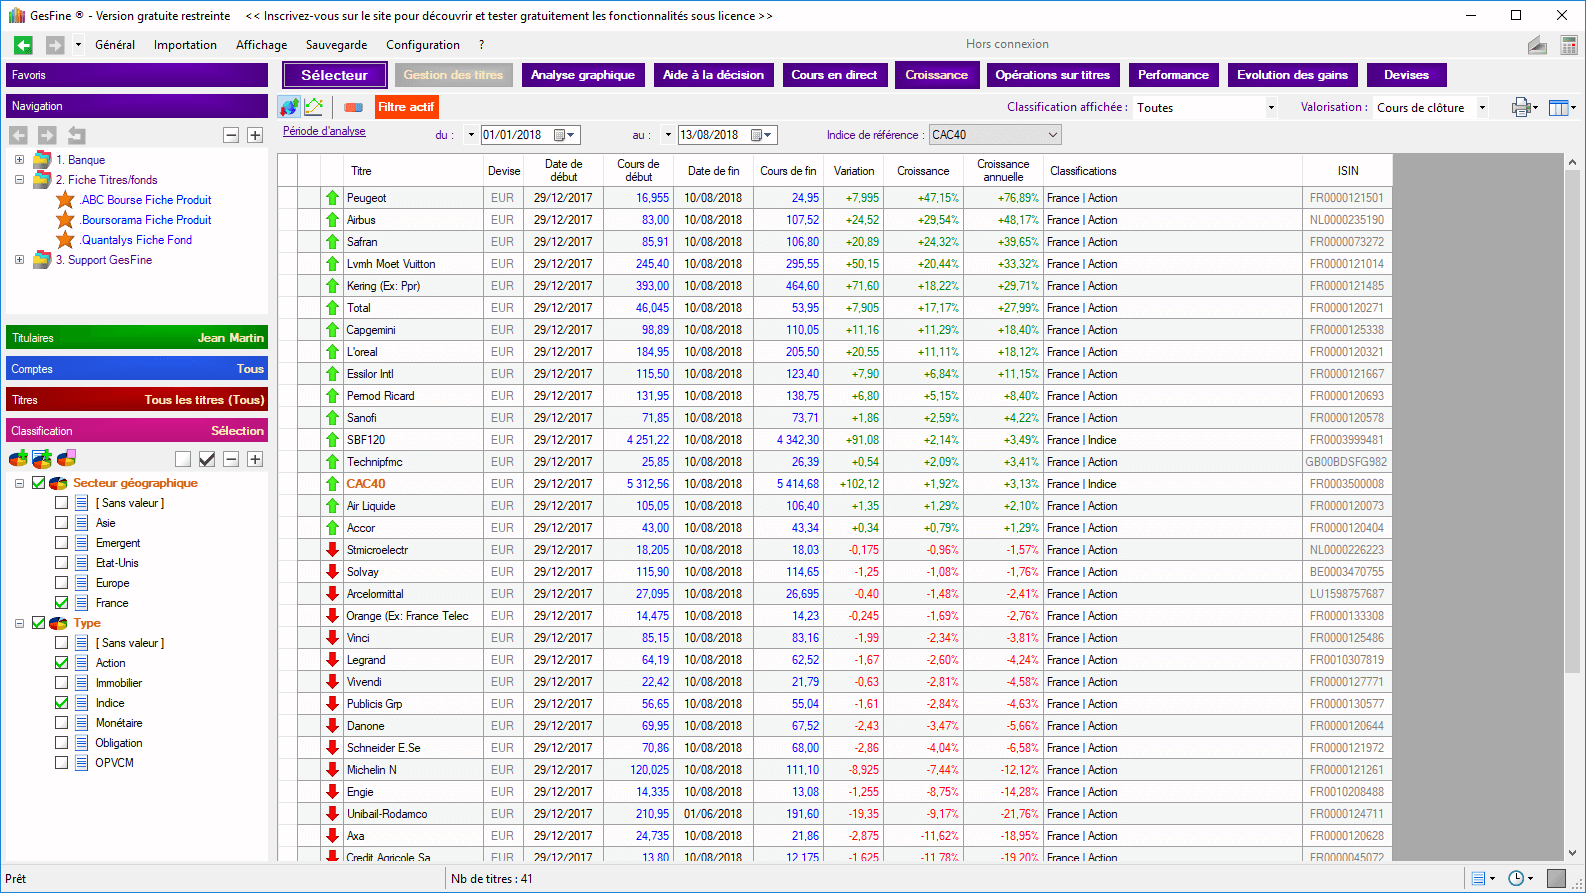Click the add classification value list icon
1586x893 pixels.
(42, 459)
